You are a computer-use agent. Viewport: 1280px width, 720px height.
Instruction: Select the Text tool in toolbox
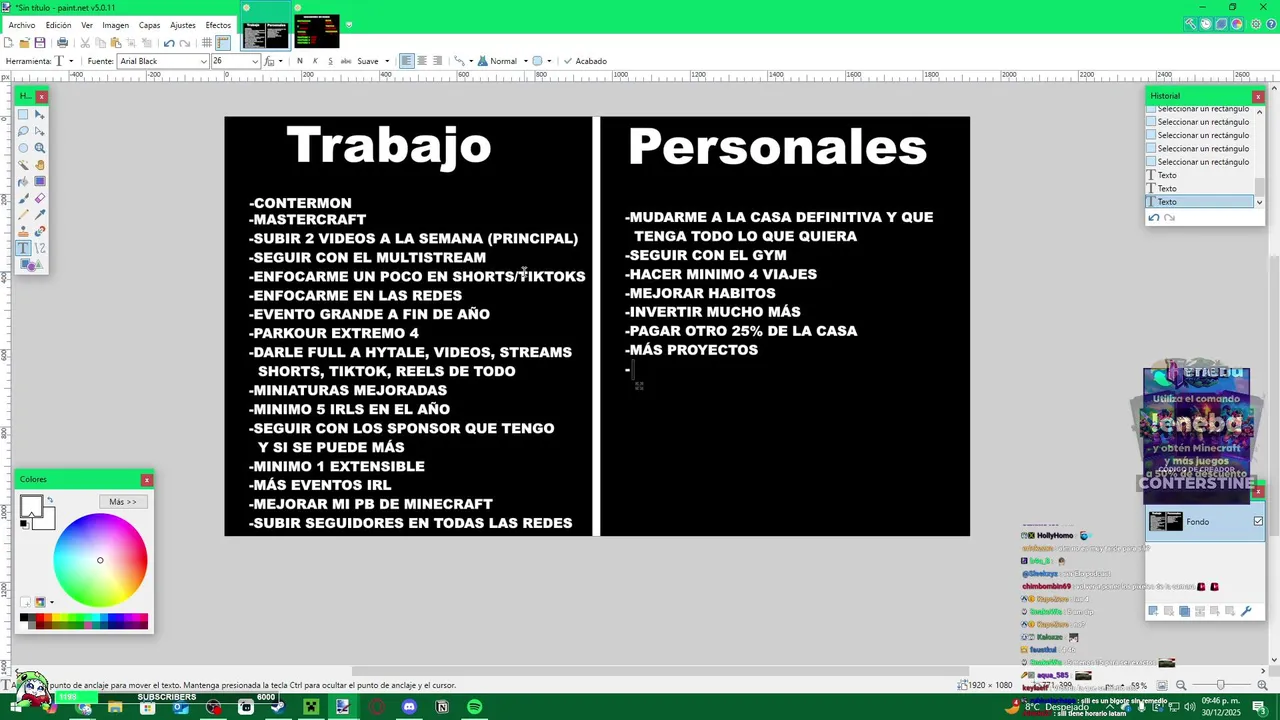(x=23, y=248)
